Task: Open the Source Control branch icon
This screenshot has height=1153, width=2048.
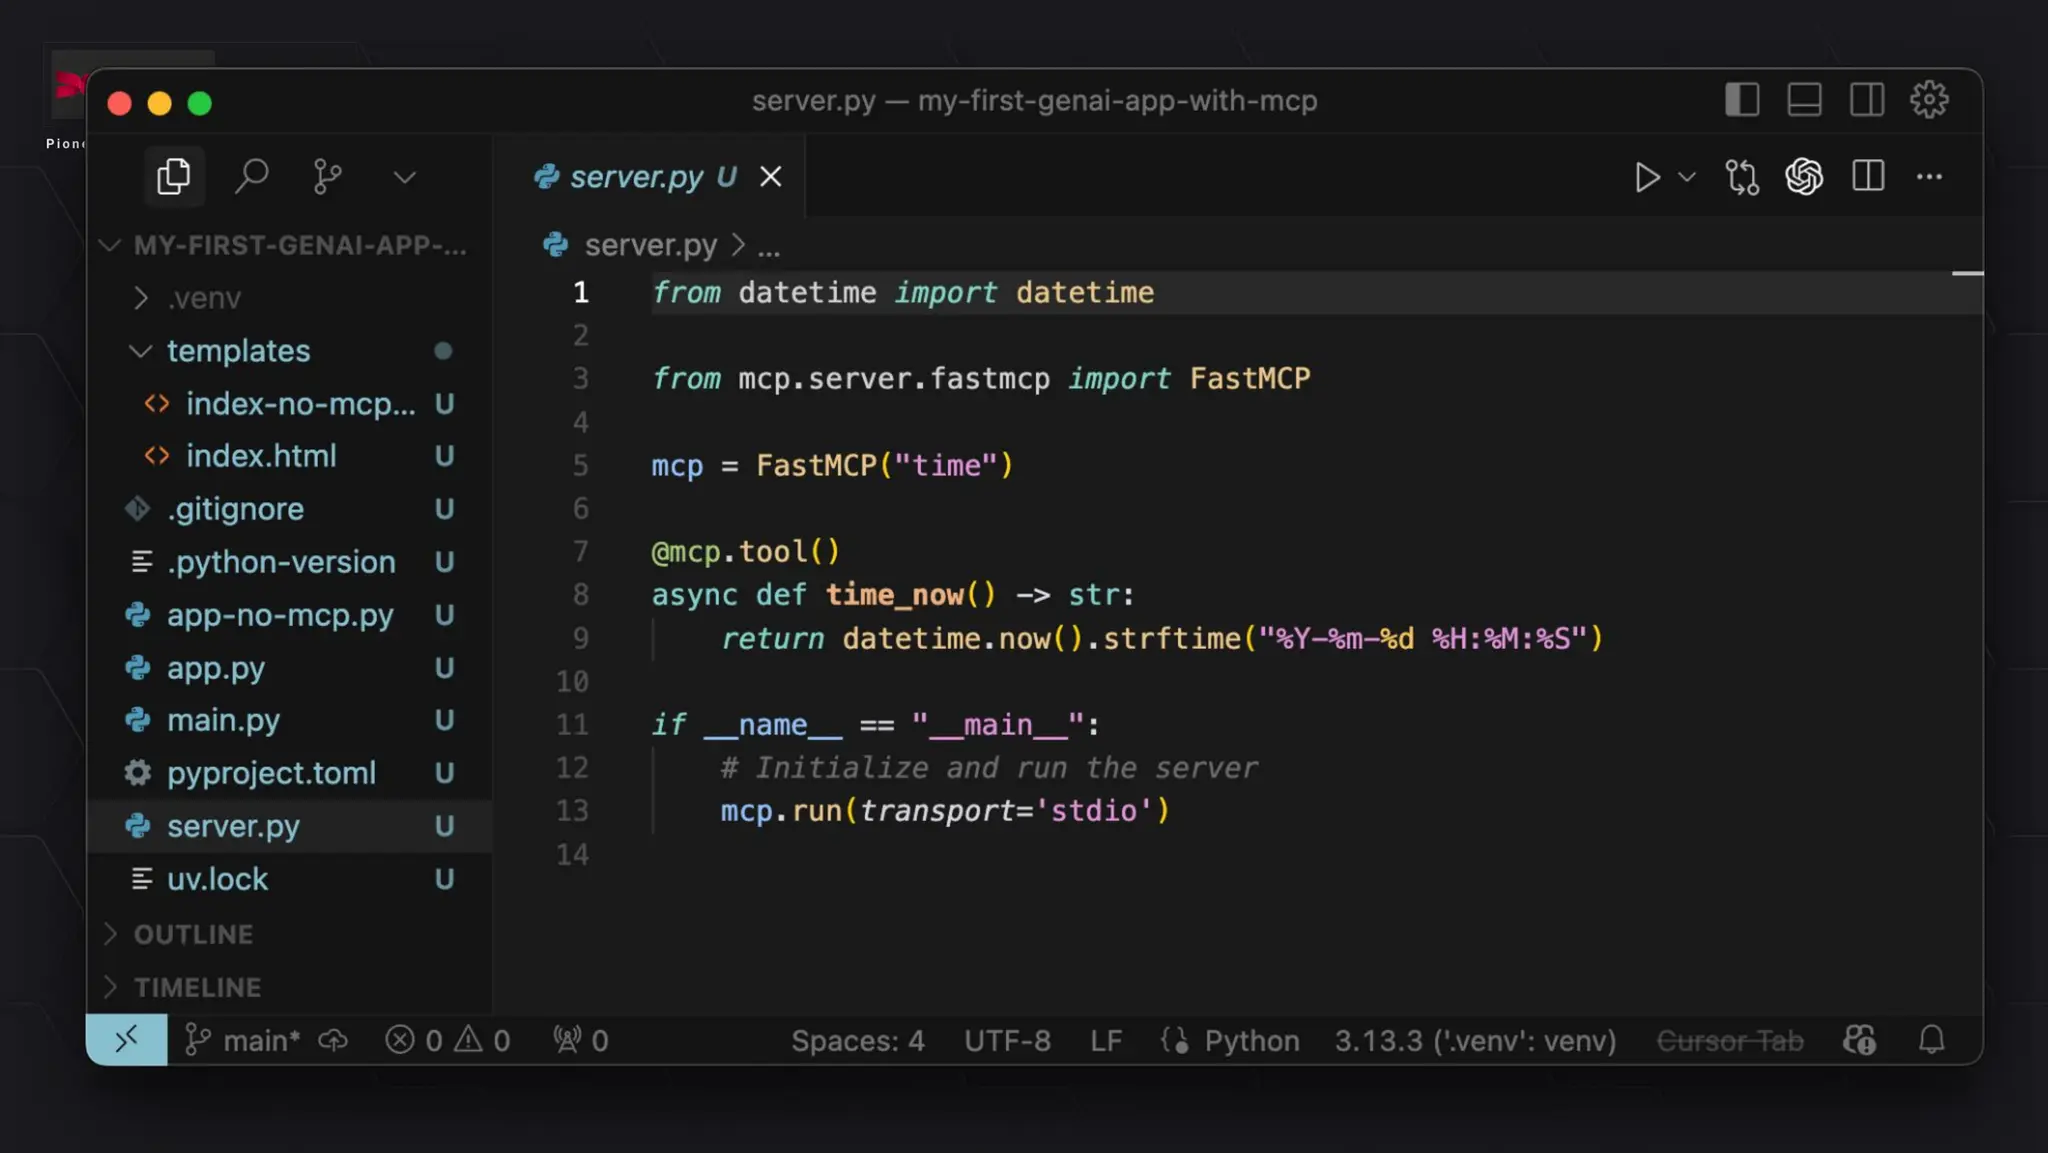Action: (x=327, y=177)
